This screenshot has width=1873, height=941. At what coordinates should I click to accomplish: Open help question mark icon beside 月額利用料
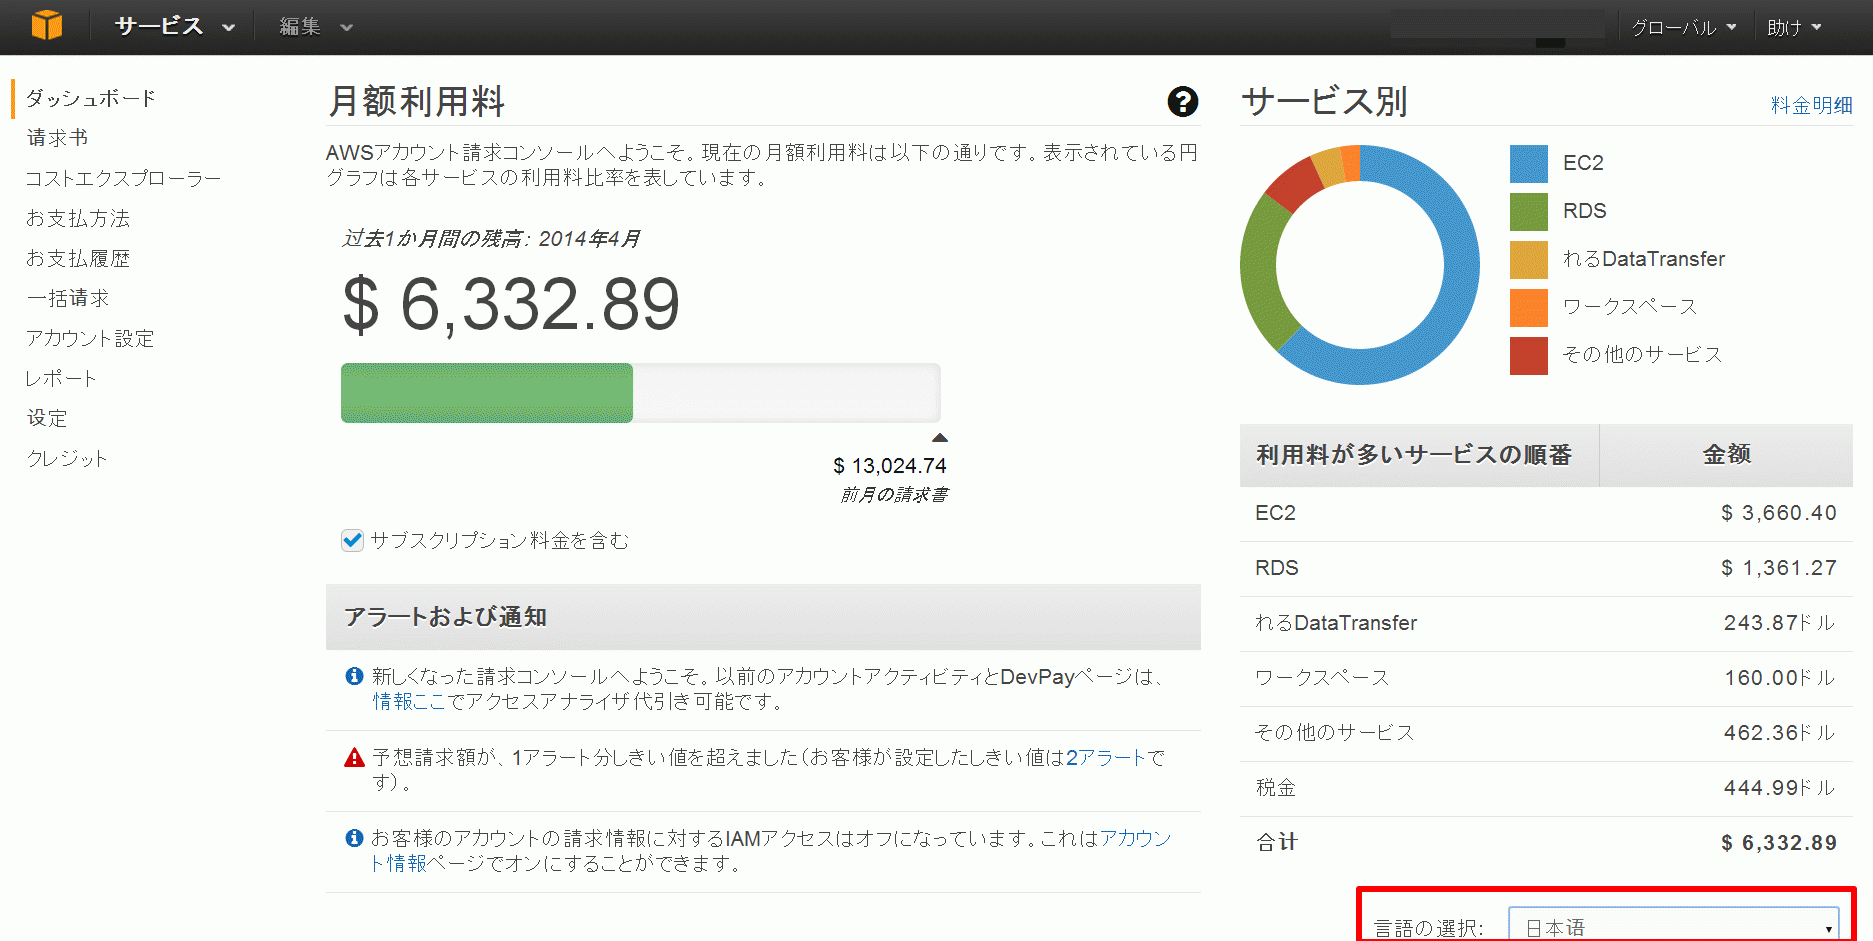(x=1182, y=101)
